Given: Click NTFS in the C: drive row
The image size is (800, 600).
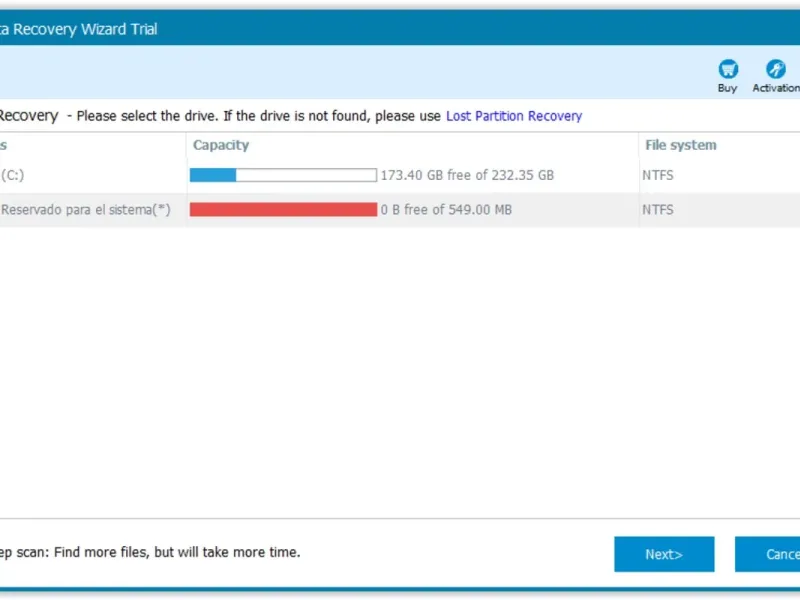Looking at the screenshot, I should [659, 175].
